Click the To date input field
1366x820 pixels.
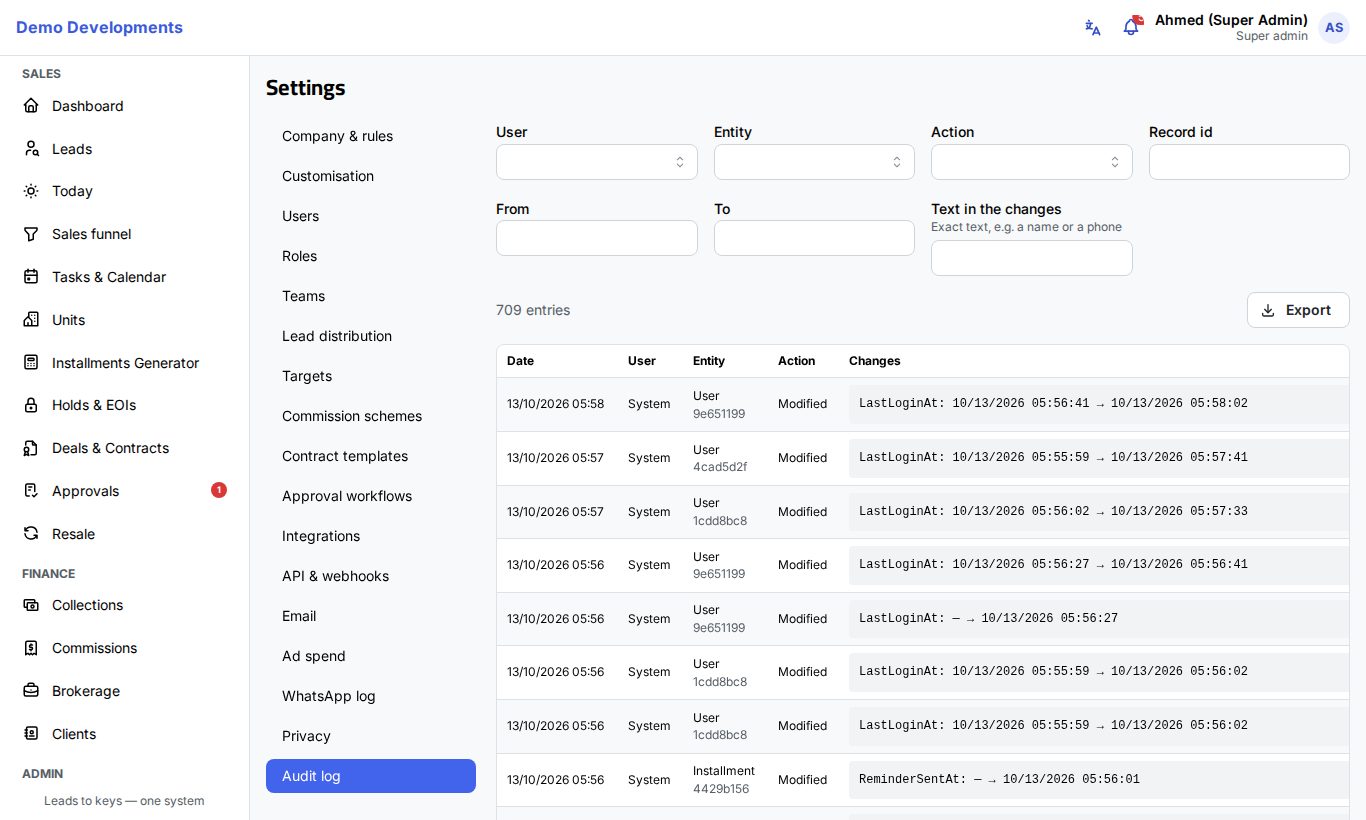coord(814,238)
